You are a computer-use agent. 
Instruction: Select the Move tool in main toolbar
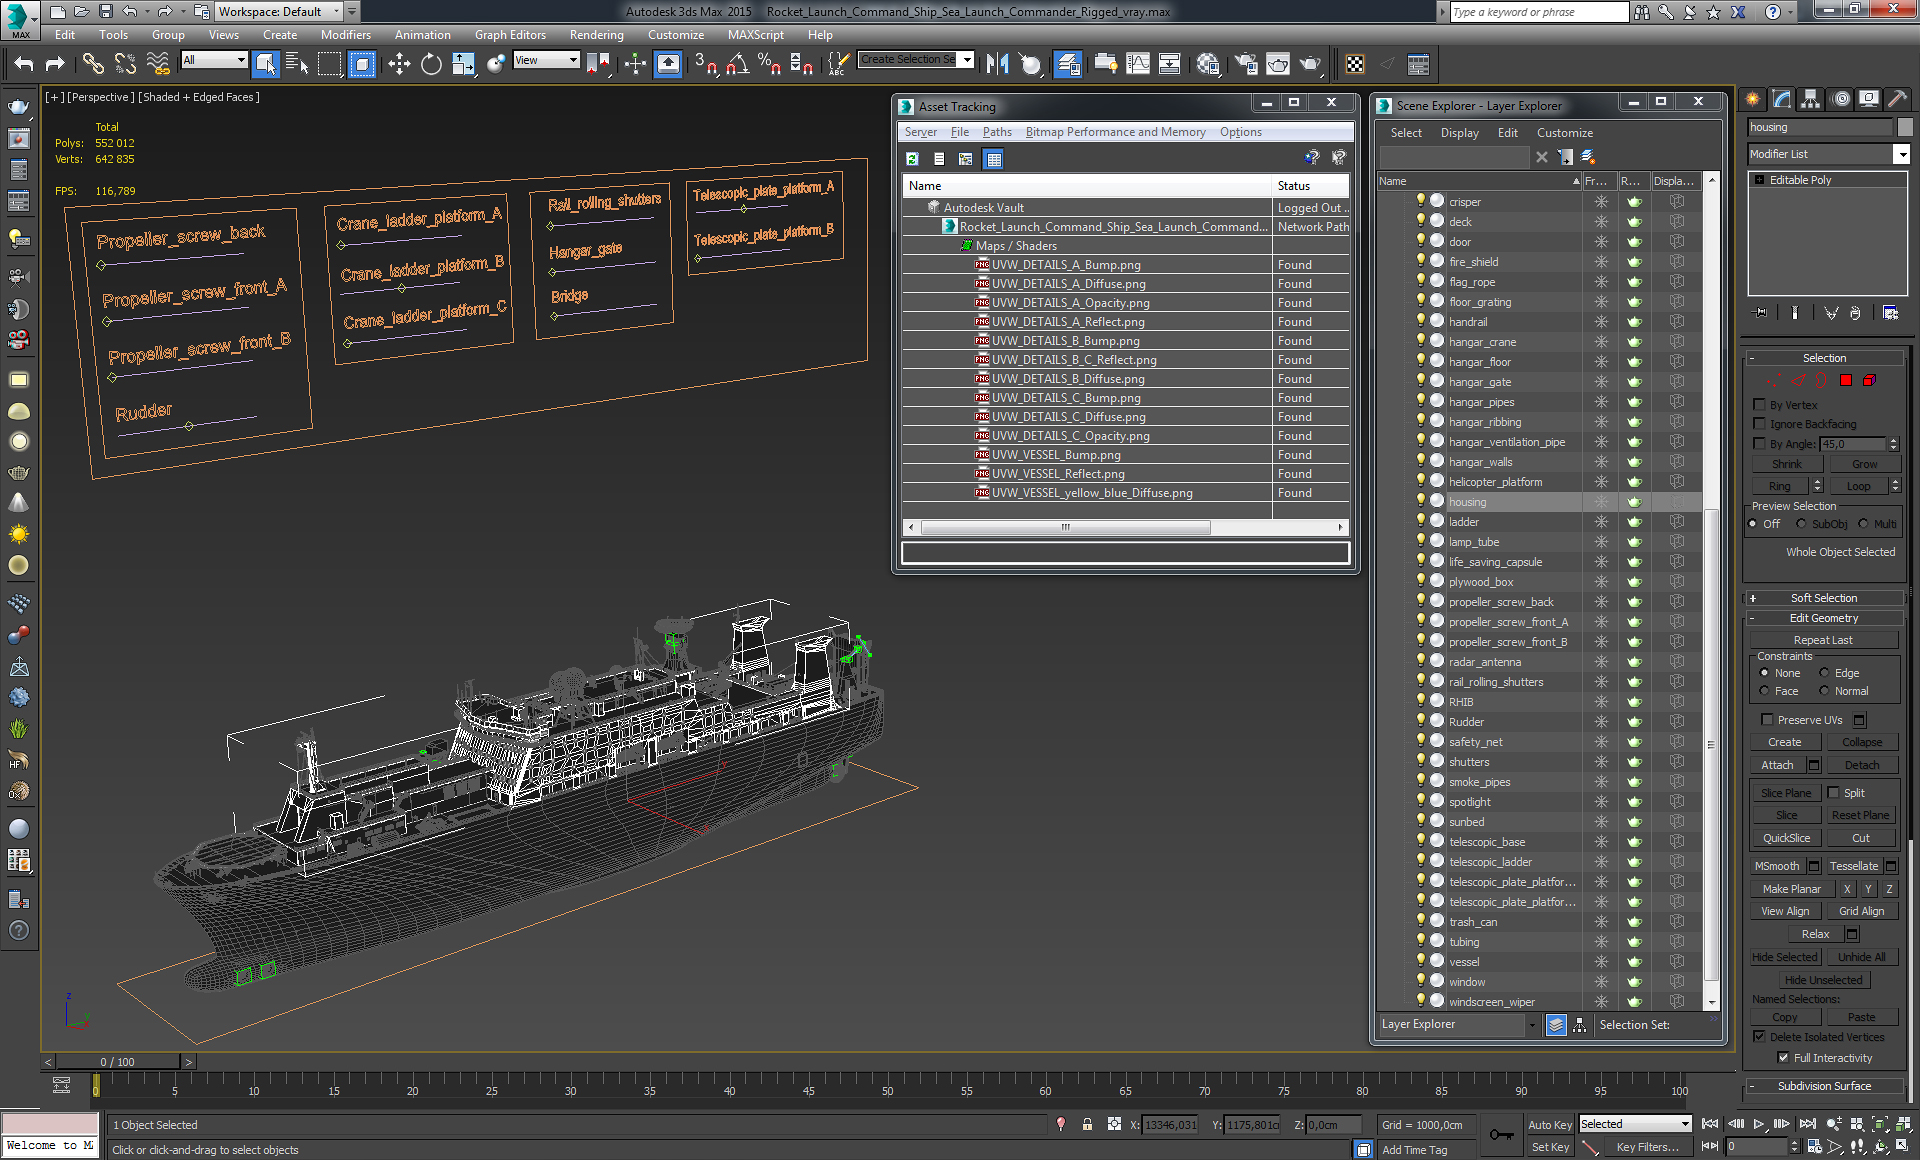399,64
